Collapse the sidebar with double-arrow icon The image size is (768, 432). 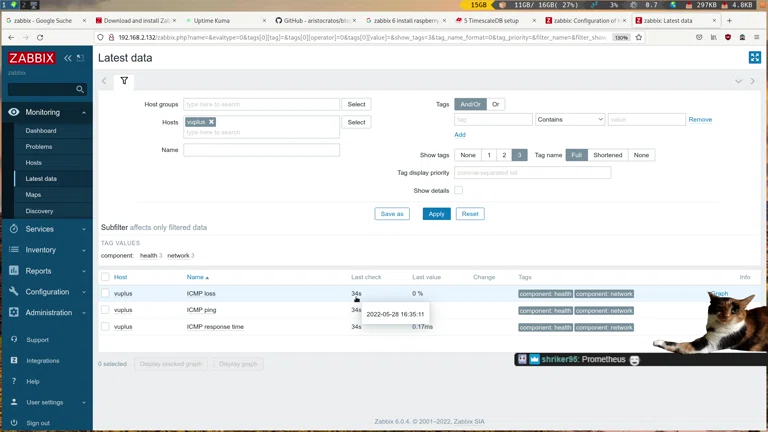(68, 58)
